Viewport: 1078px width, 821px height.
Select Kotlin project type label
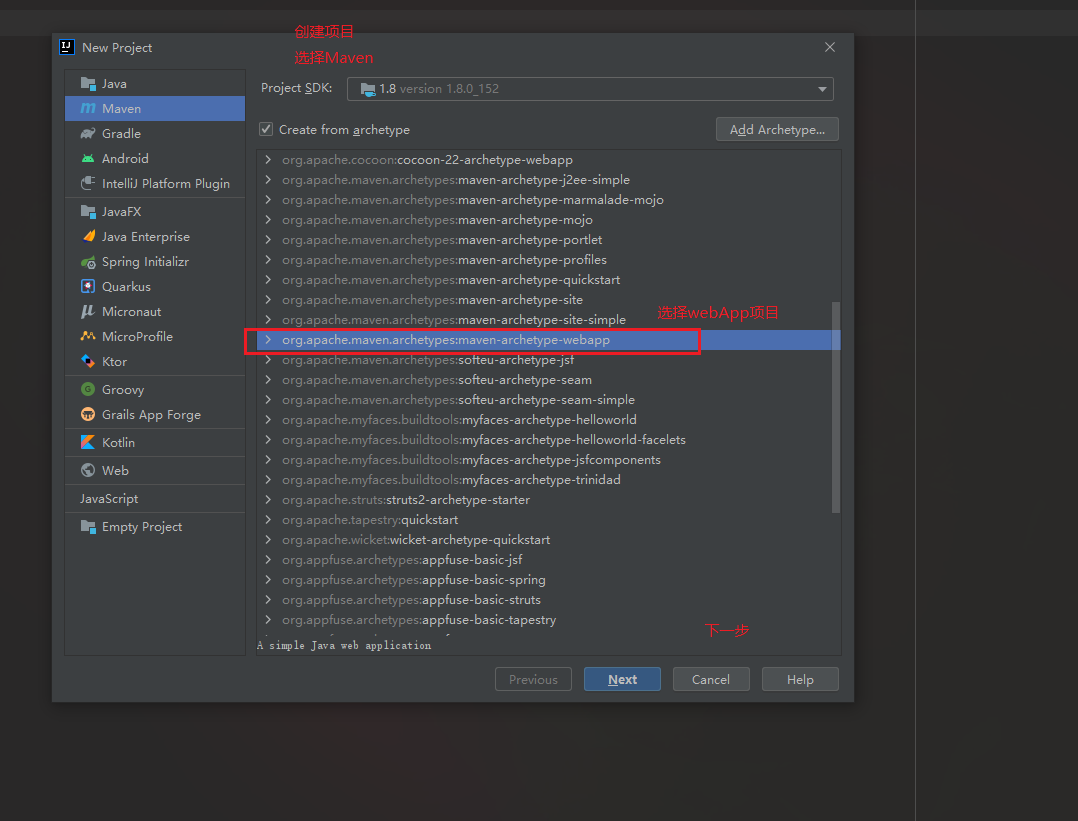118,442
